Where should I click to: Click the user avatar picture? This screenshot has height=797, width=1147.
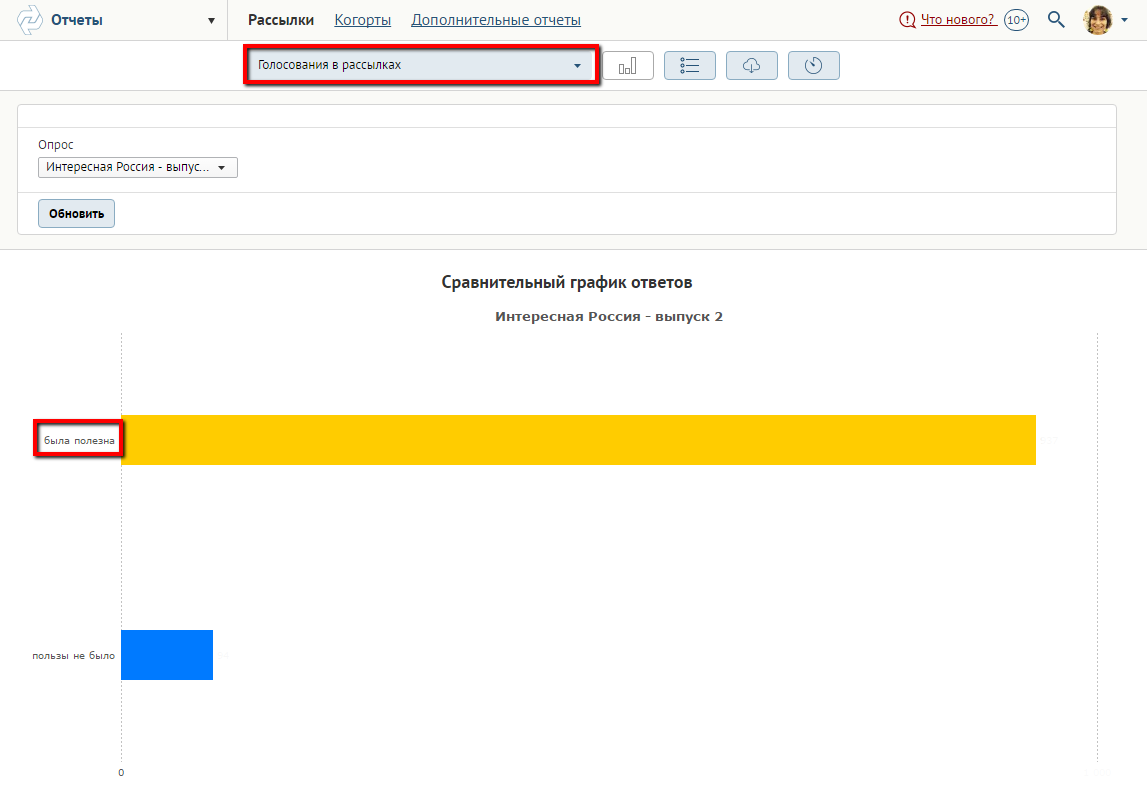[x=1098, y=20]
